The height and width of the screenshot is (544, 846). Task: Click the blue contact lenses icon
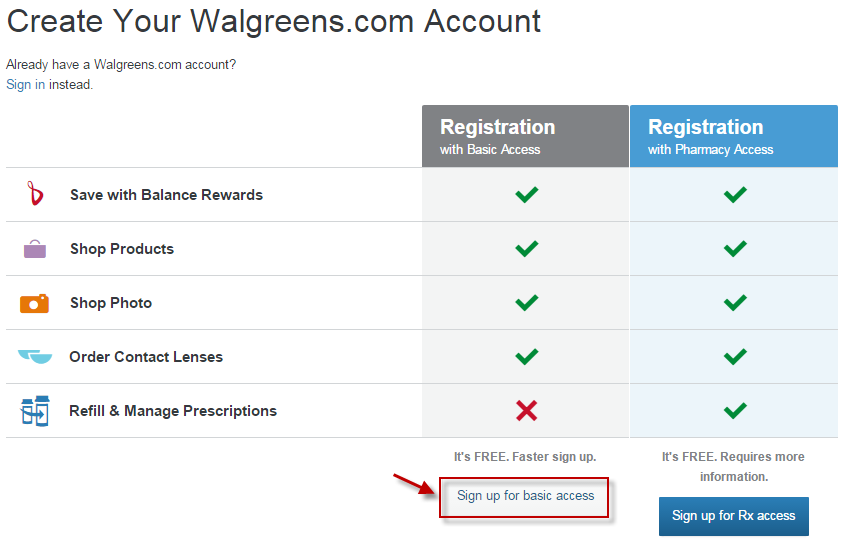click(35, 357)
